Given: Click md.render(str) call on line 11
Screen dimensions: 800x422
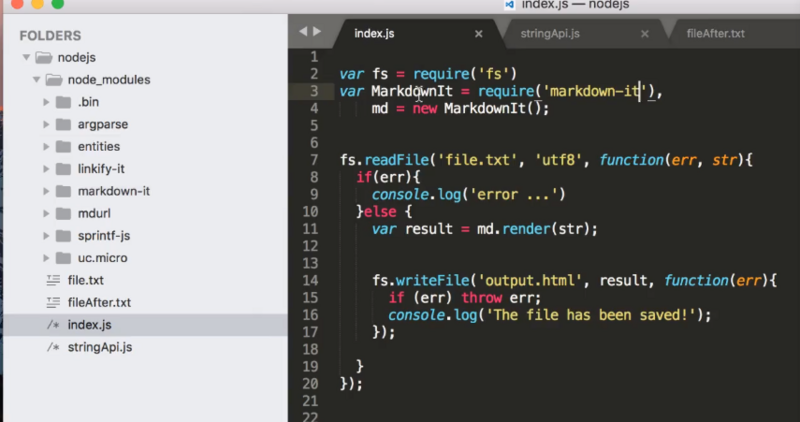Looking at the screenshot, I should coord(532,229).
